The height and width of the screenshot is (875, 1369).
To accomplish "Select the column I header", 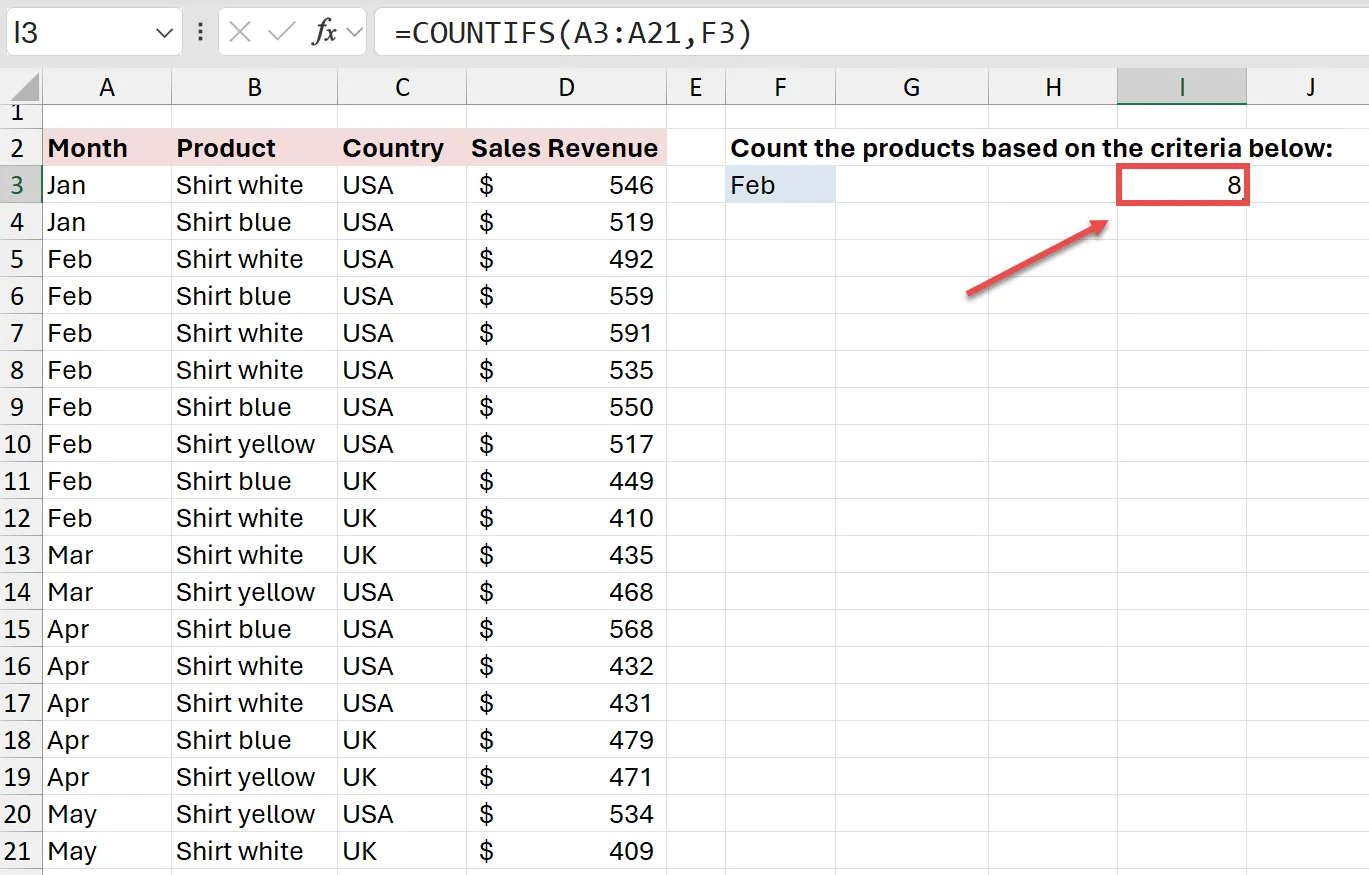I will pyautogui.click(x=1182, y=88).
